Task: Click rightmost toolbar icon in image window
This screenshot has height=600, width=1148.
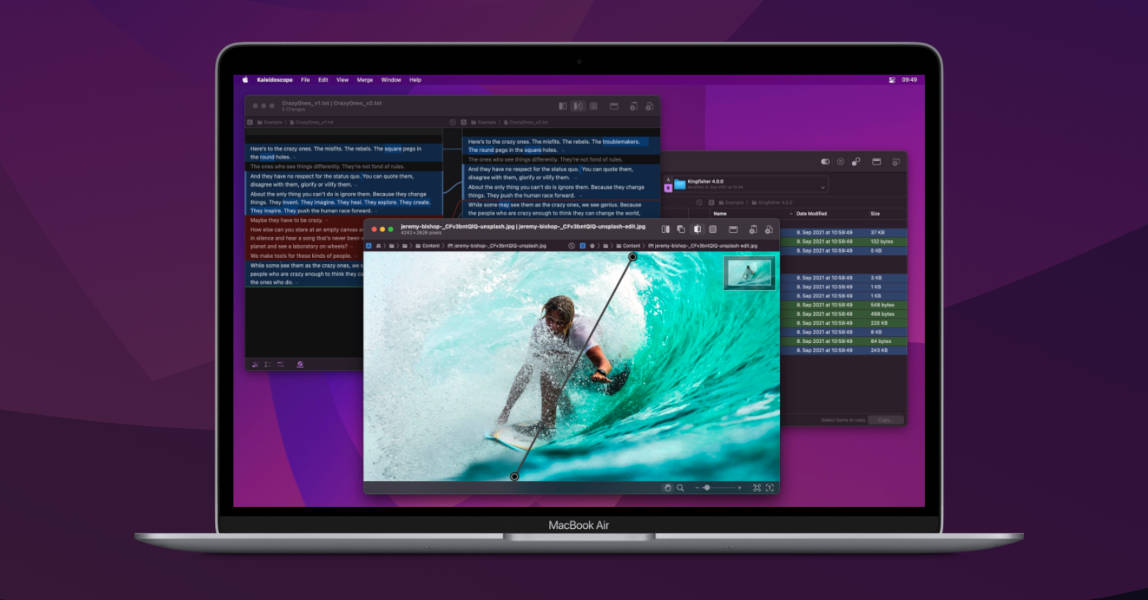Action: [x=769, y=229]
